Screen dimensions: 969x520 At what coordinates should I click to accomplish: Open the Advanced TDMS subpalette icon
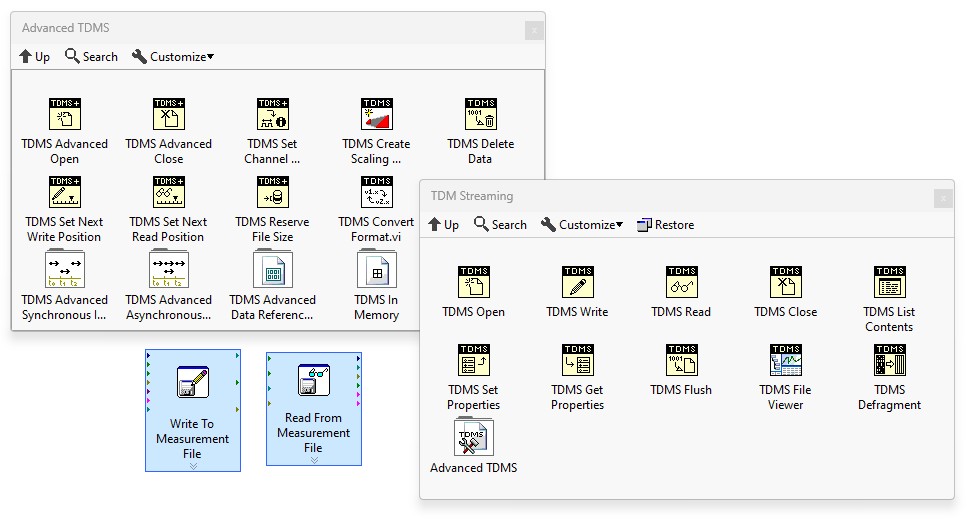[x=474, y=437]
